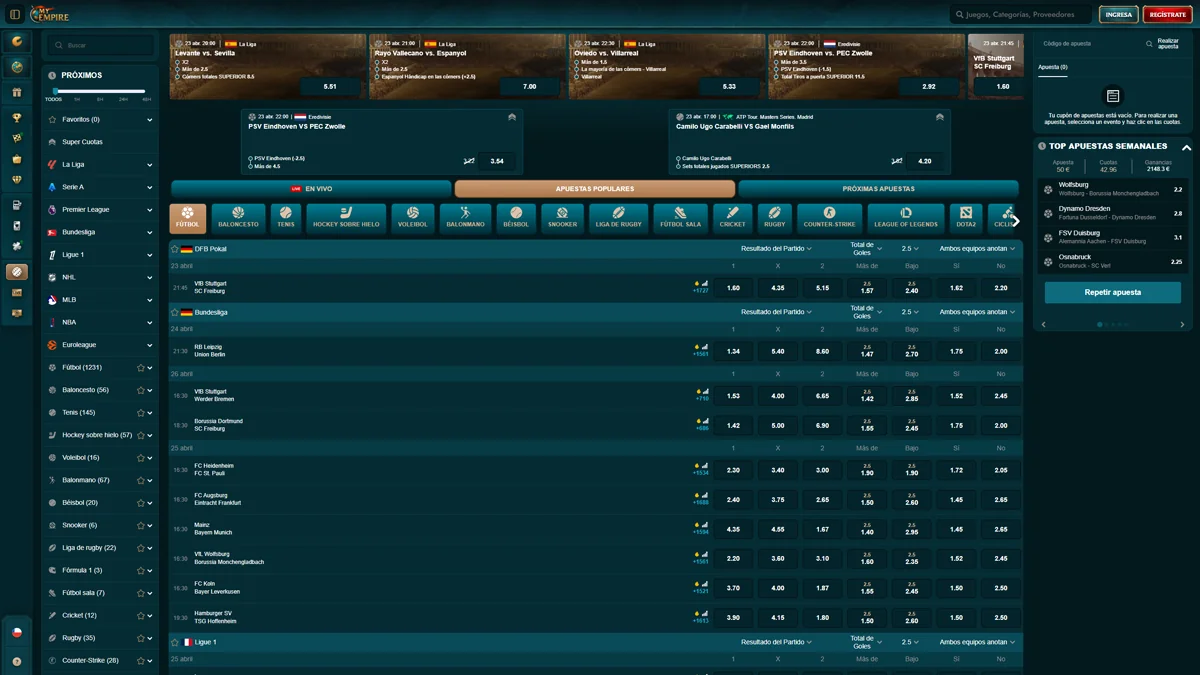Favorite the DFB Pokal league star
This screenshot has height=675, width=1200.
click(175, 248)
